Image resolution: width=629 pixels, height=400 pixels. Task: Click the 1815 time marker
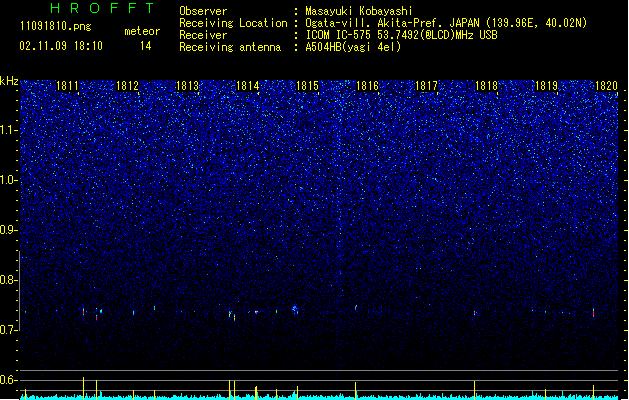[x=307, y=85]
